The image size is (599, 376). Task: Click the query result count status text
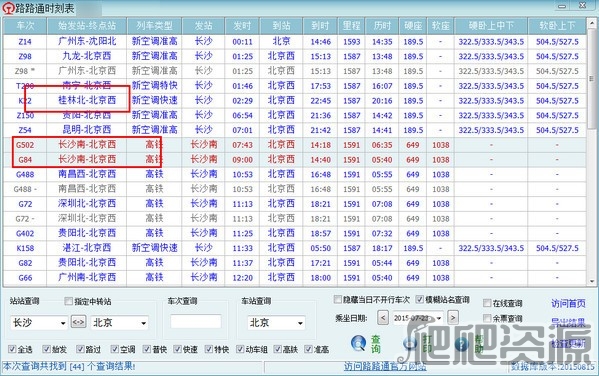(x=69, y=367)
